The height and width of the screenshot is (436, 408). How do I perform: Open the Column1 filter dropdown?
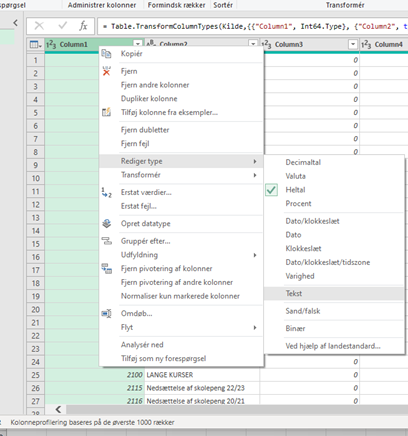pyautogui.click(x=138, y=44)
